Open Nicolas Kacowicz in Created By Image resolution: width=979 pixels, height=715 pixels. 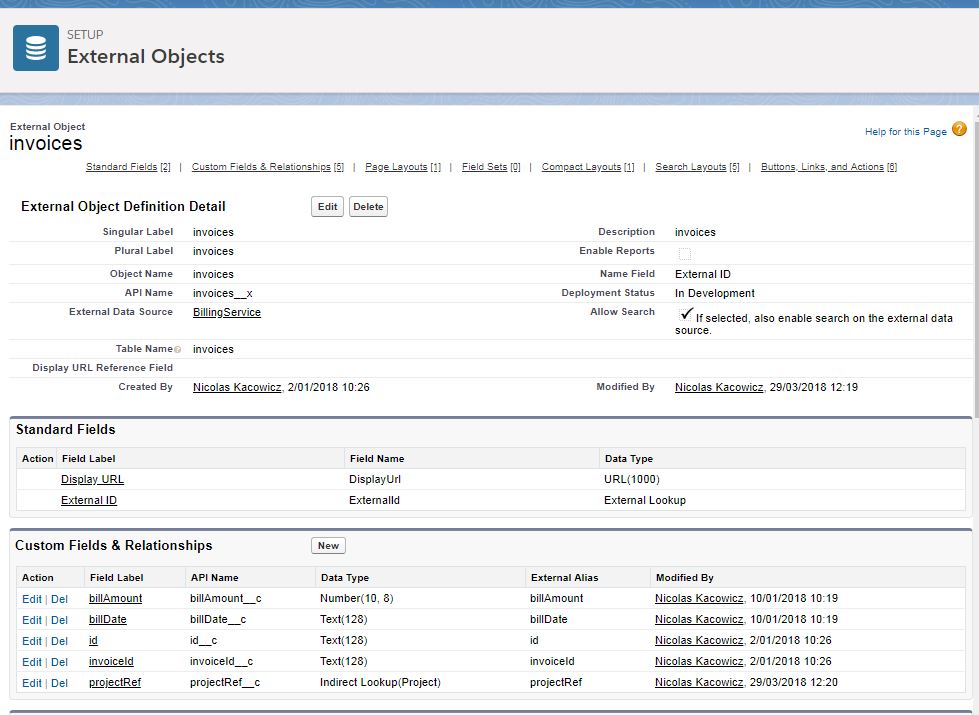coord(237,387)
